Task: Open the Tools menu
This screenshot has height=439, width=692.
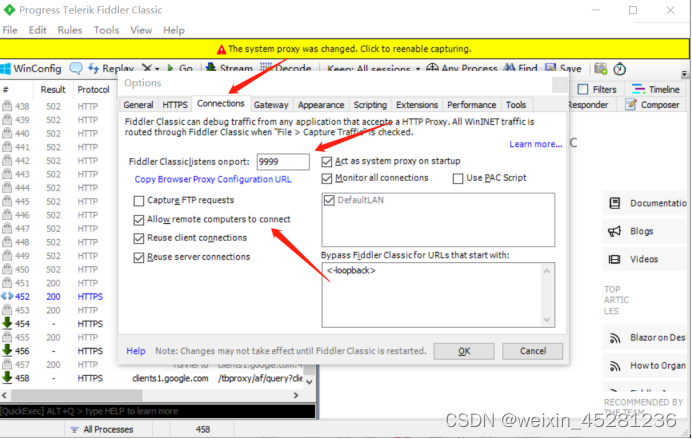Action: [106, 30]
